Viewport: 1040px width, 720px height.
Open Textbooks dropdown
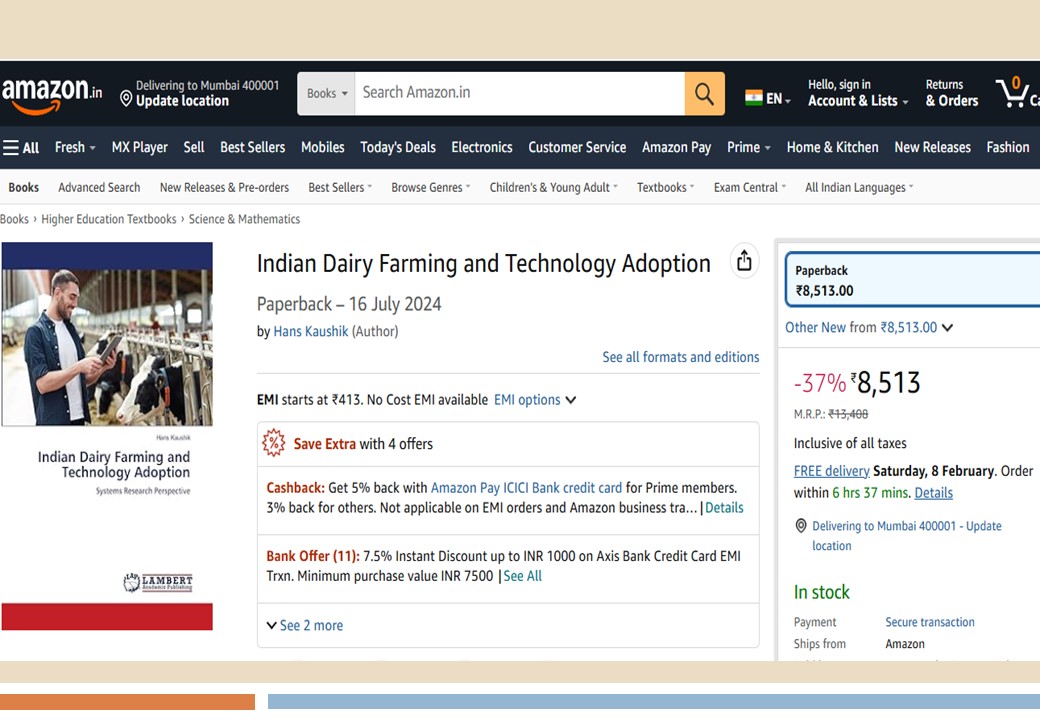pyautogui.click(x=665, y=188)
